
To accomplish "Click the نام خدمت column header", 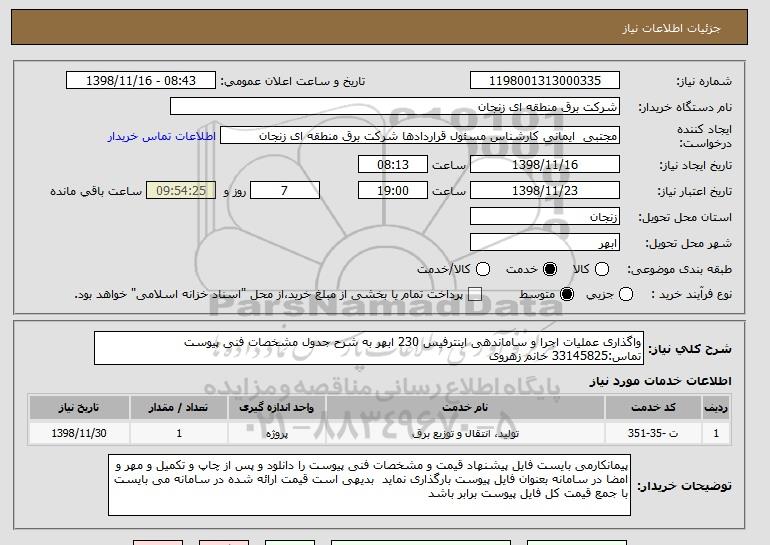I will tap(465, 408).
